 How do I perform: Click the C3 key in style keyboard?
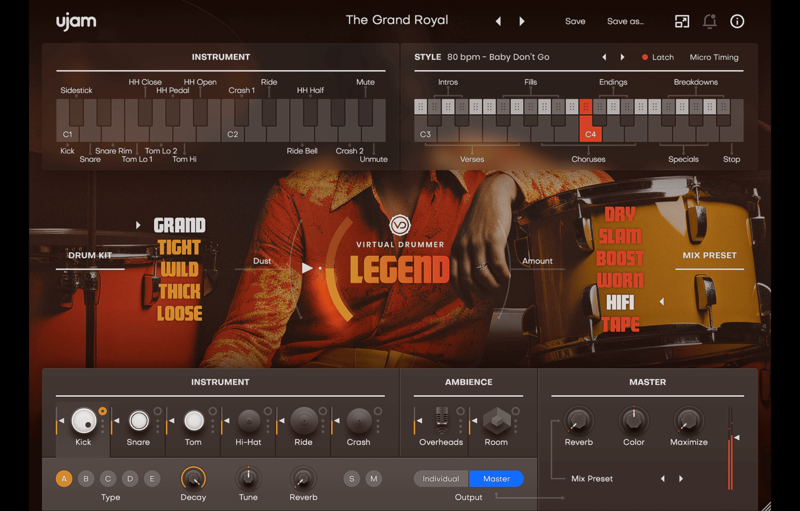(425, 134)
